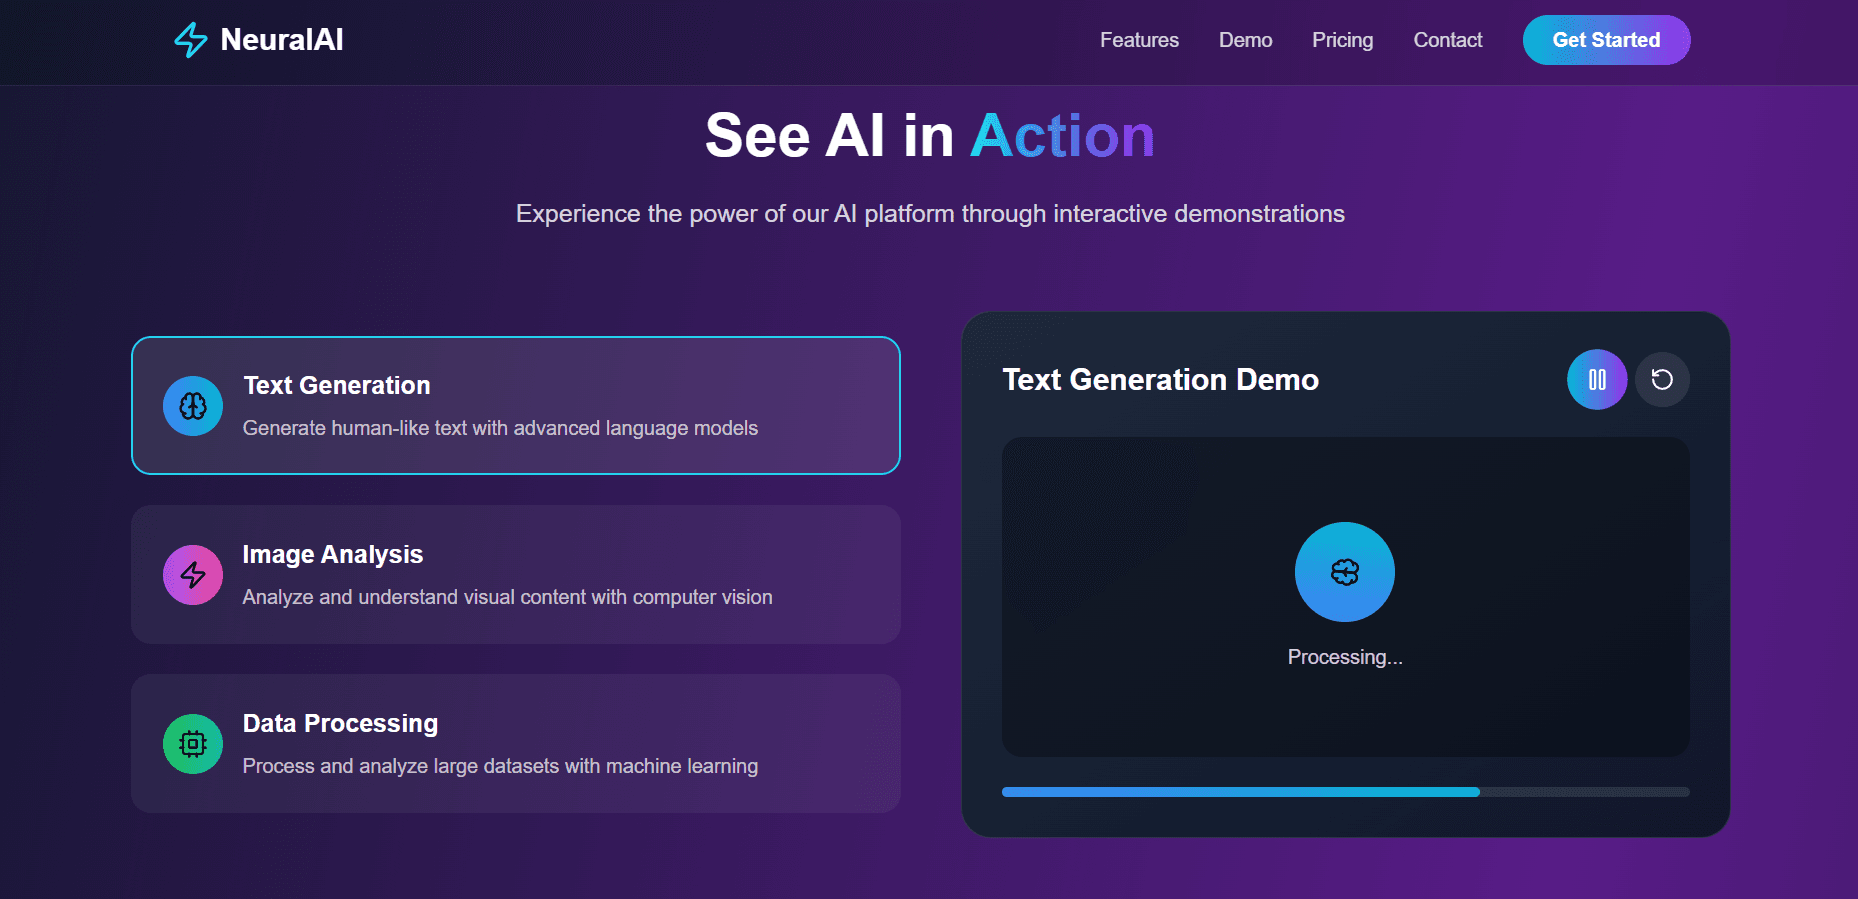
Task: Click the 'See AI in Action' headline
Action: (930, 135)
